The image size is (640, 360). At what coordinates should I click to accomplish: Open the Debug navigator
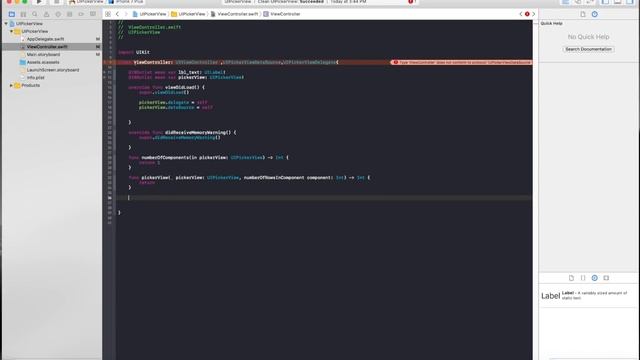pos(69,14)
